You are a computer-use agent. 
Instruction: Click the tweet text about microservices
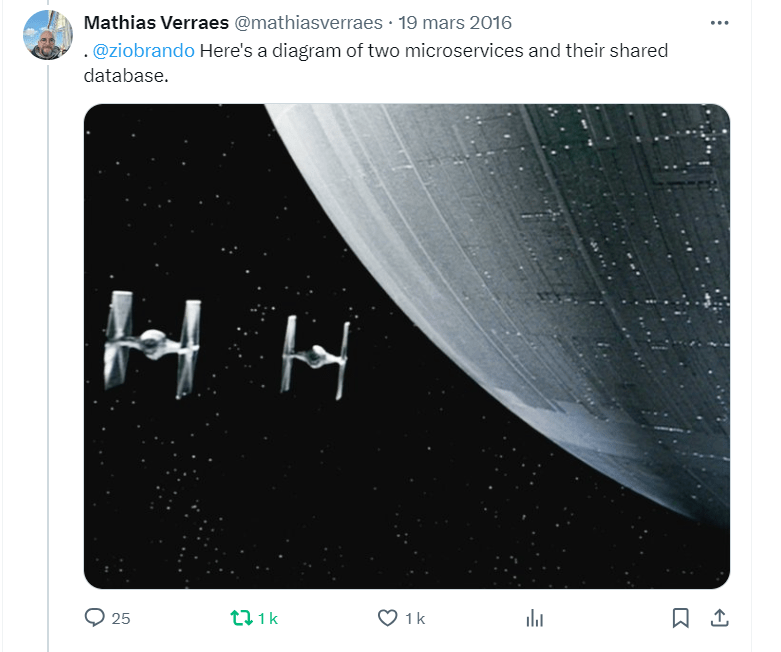pos(376,63)
